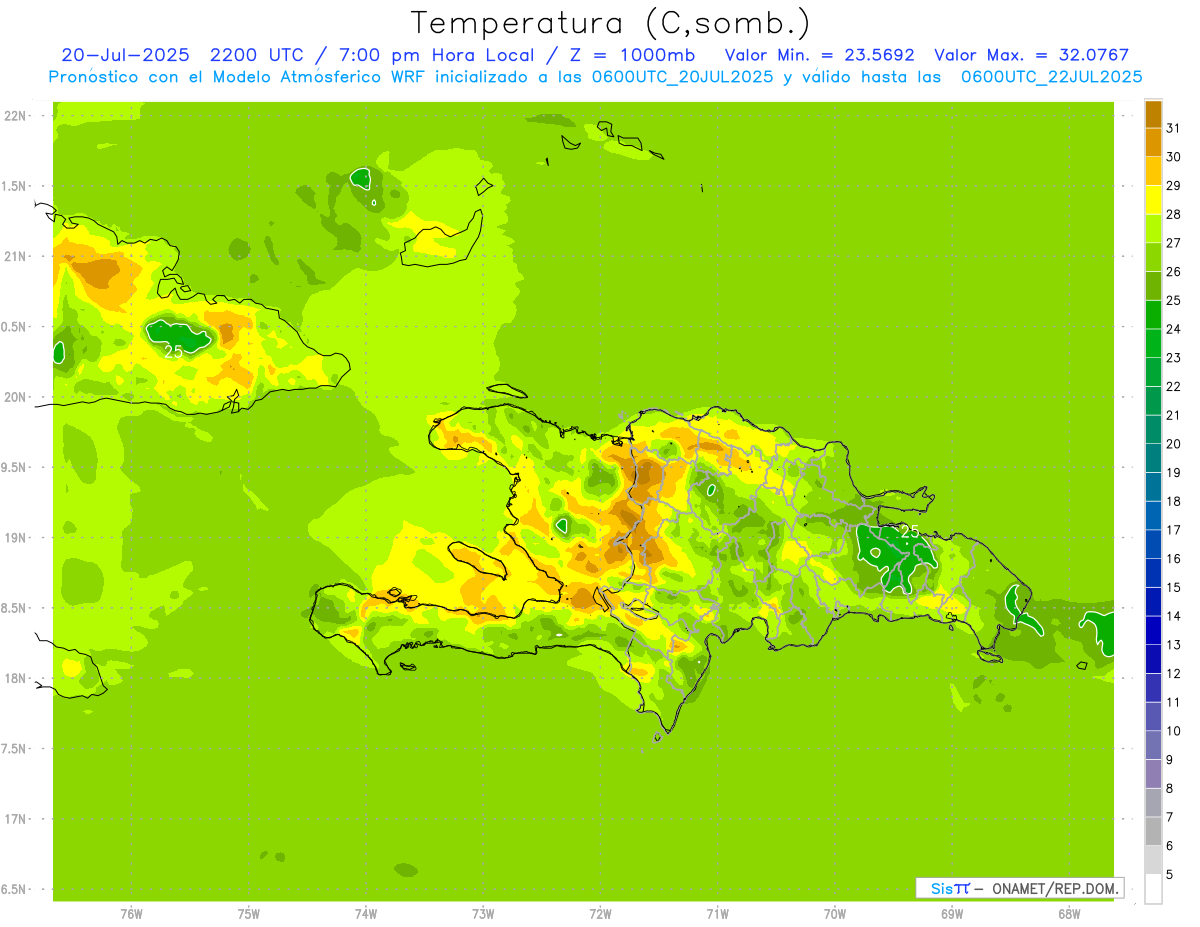Click the '76W' longitude label
This screenshot has width=1200, height=927.
click(131, 913)
